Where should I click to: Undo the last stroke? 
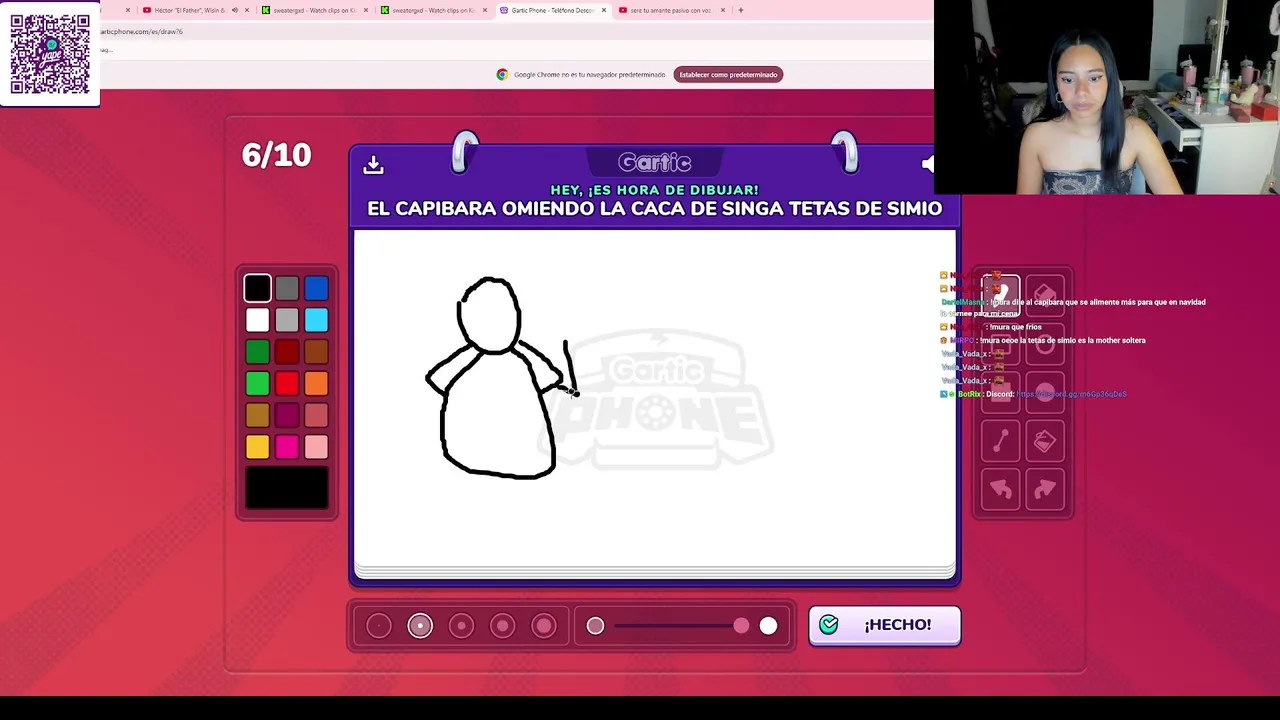1001,489
